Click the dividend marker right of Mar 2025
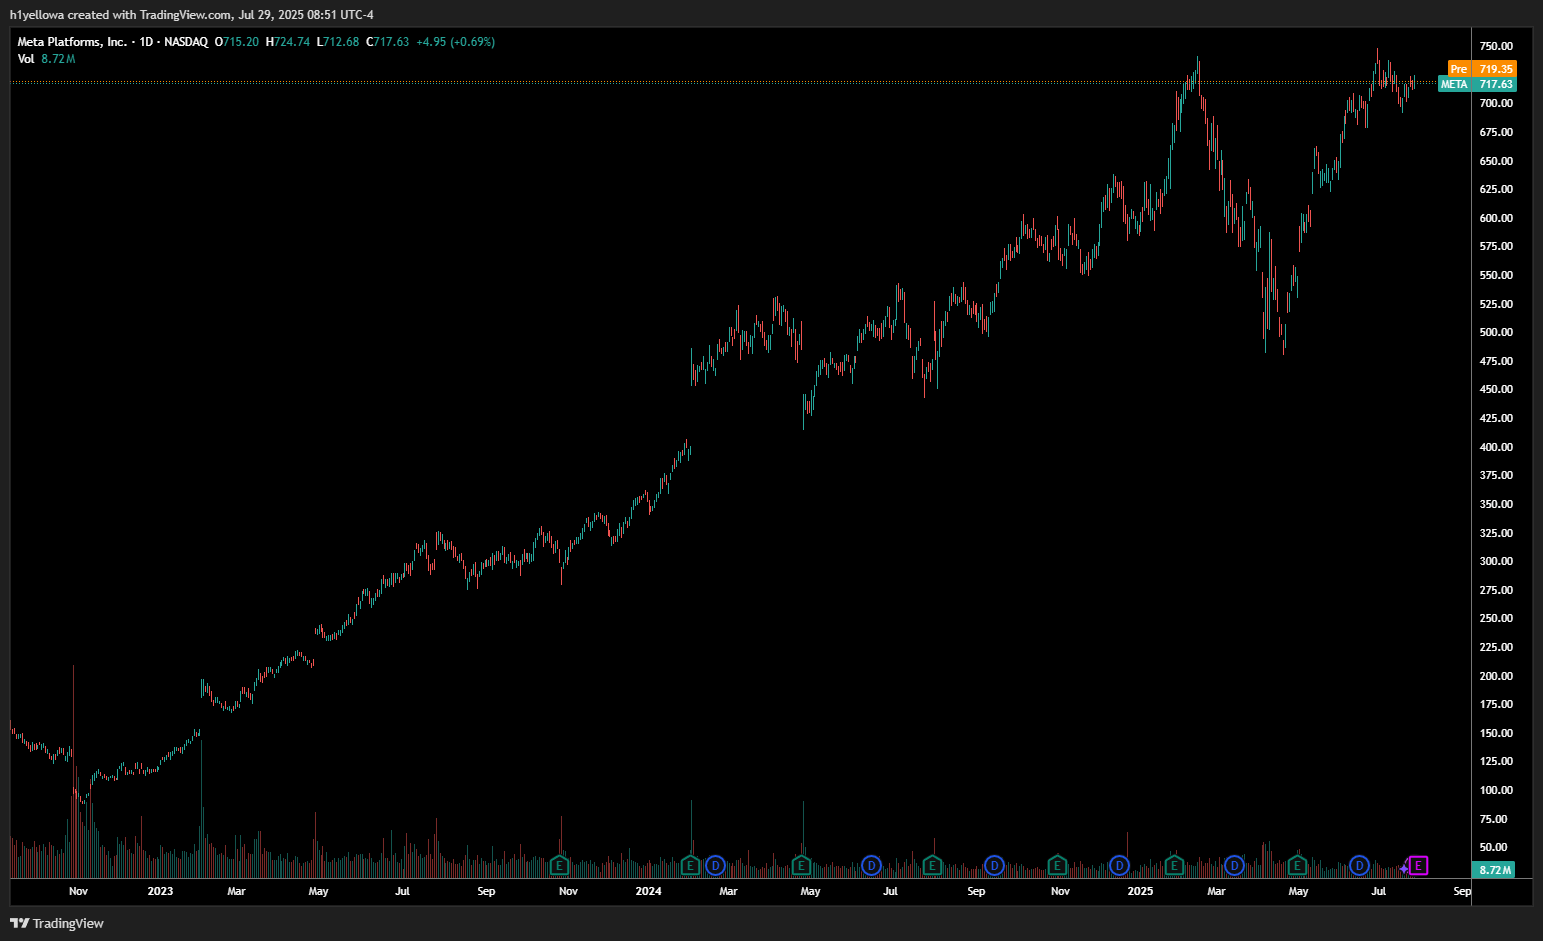Screen dimensions: 1543x941 pyautogui.click(x=1234, y=865)
